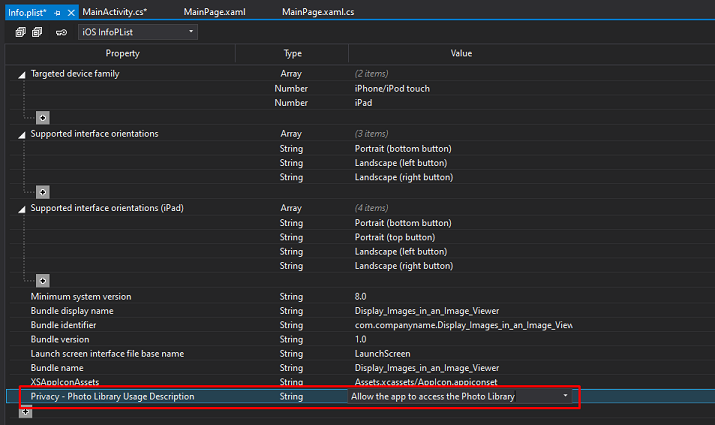Screen dimensions: 715x425
Task: Close the Info.plist tab
Action: click(x=70, y=11)
